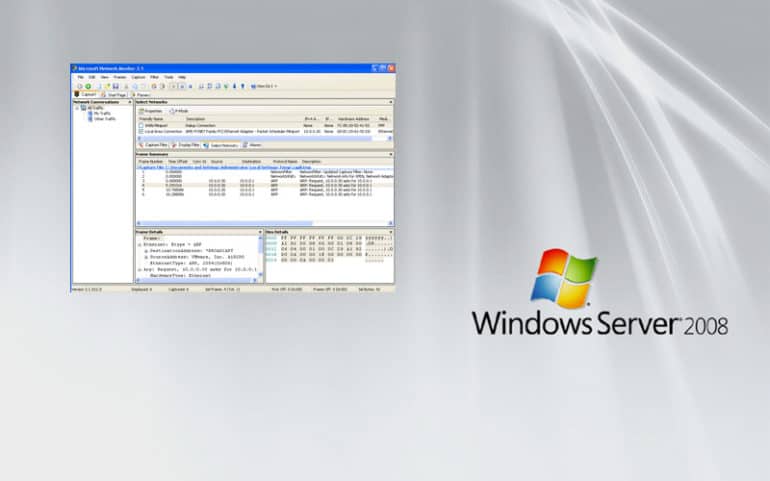
Task: Click the Frame Details horizontal scrollbar
Action: [x=197, y=280]
